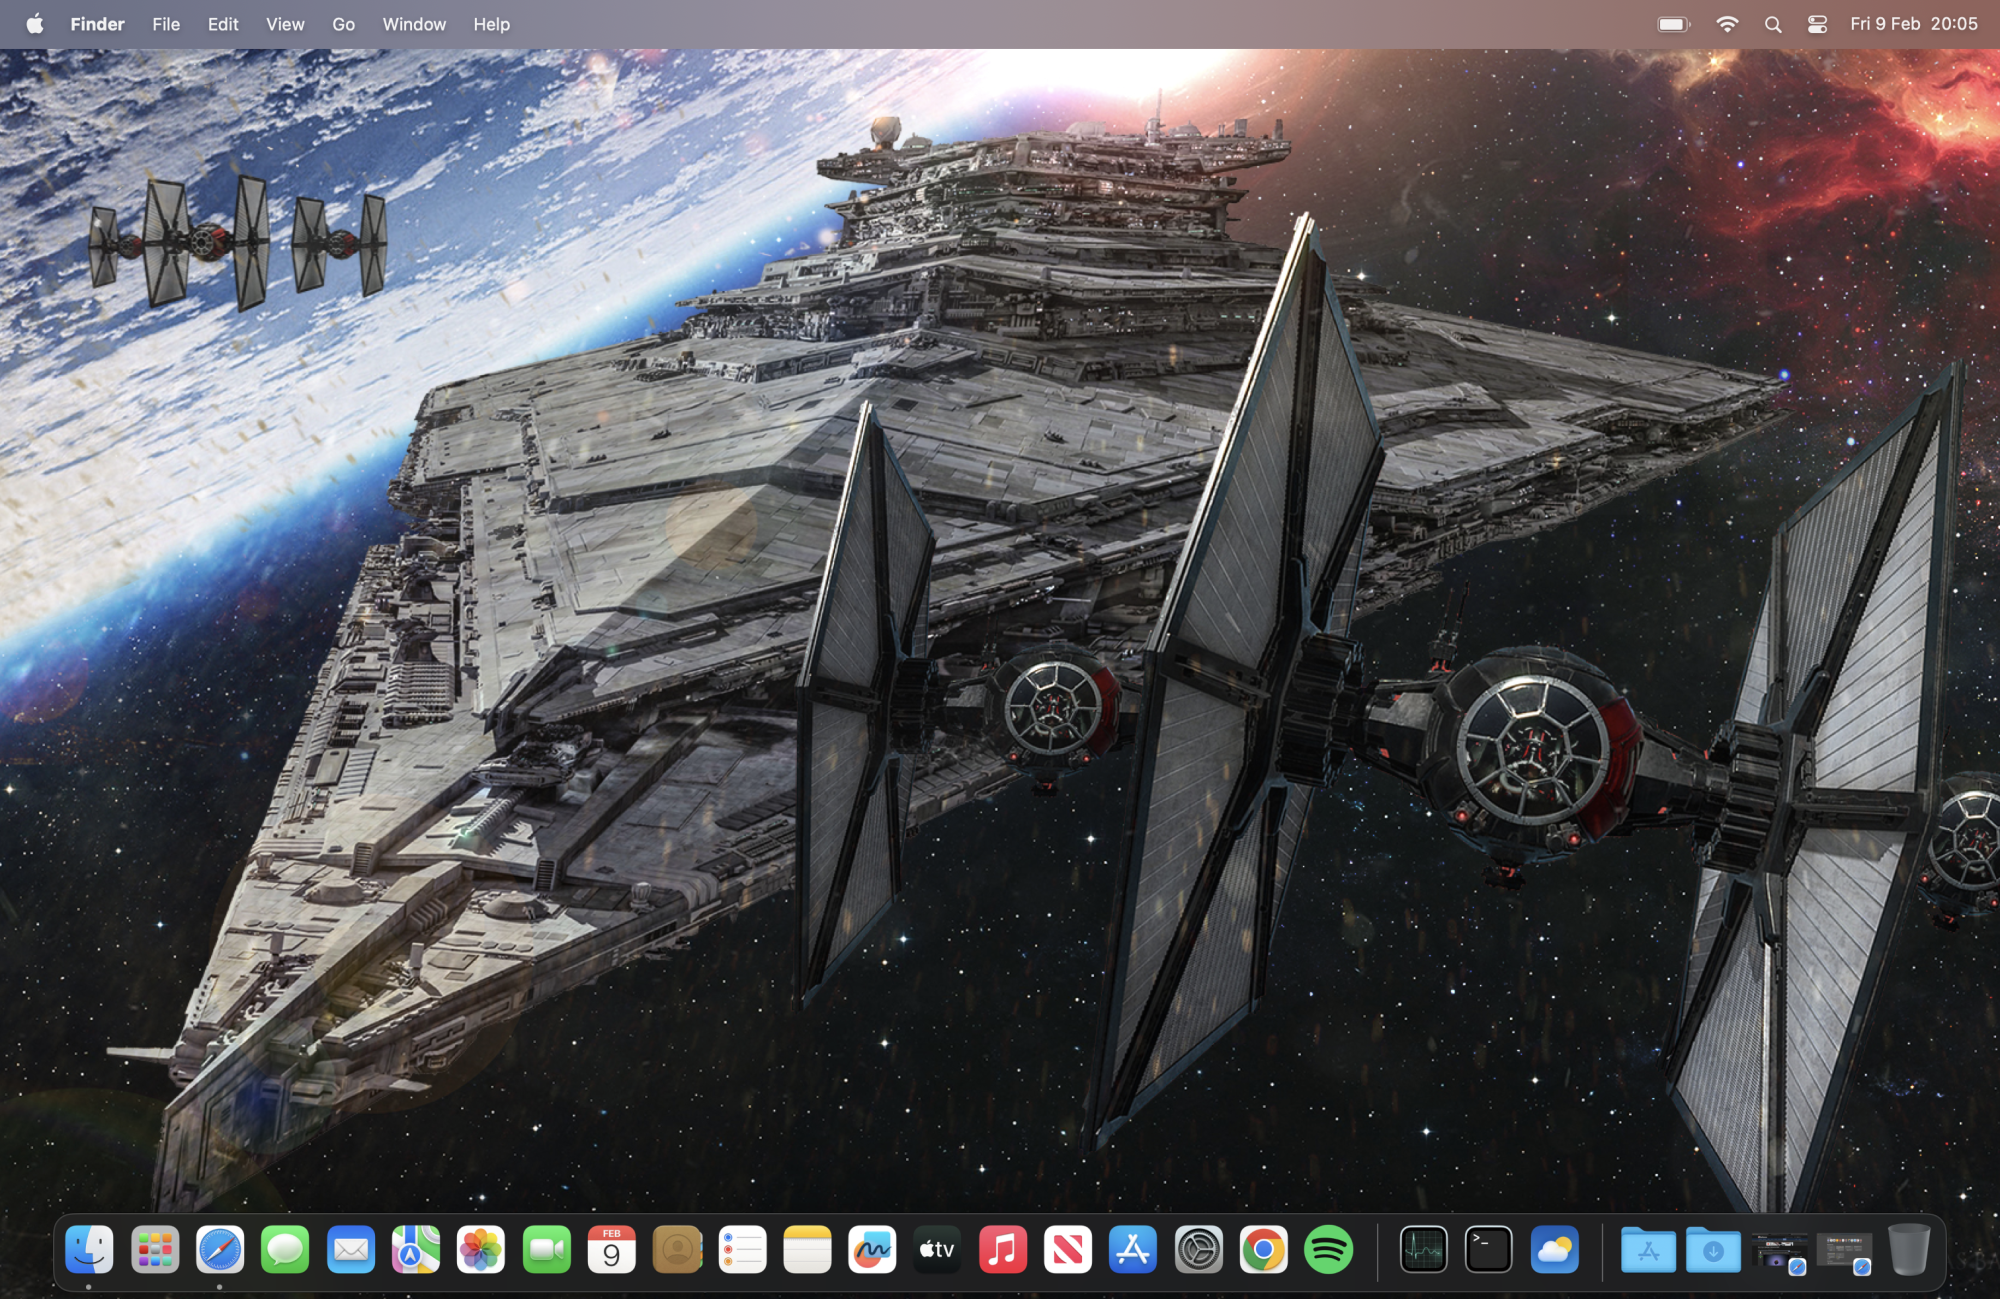This screenshot has width=2000, height=1299.
Task: Click the Wi-Fi status icon
Action: tap(1726, 24)
